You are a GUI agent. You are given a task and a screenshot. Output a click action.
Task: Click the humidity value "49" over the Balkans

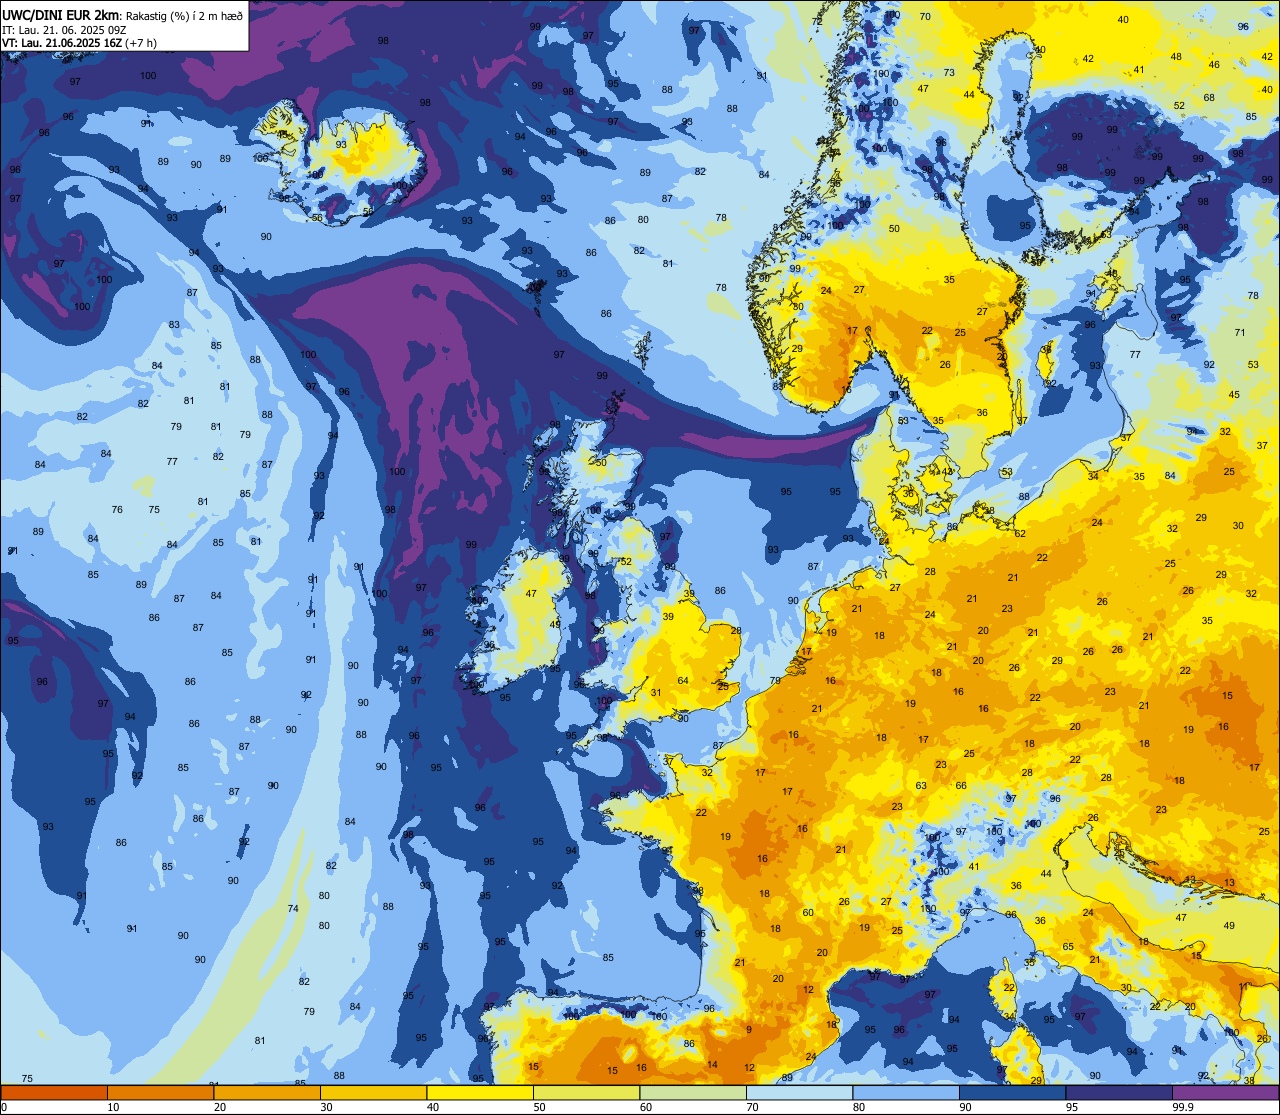[1229, 925]
